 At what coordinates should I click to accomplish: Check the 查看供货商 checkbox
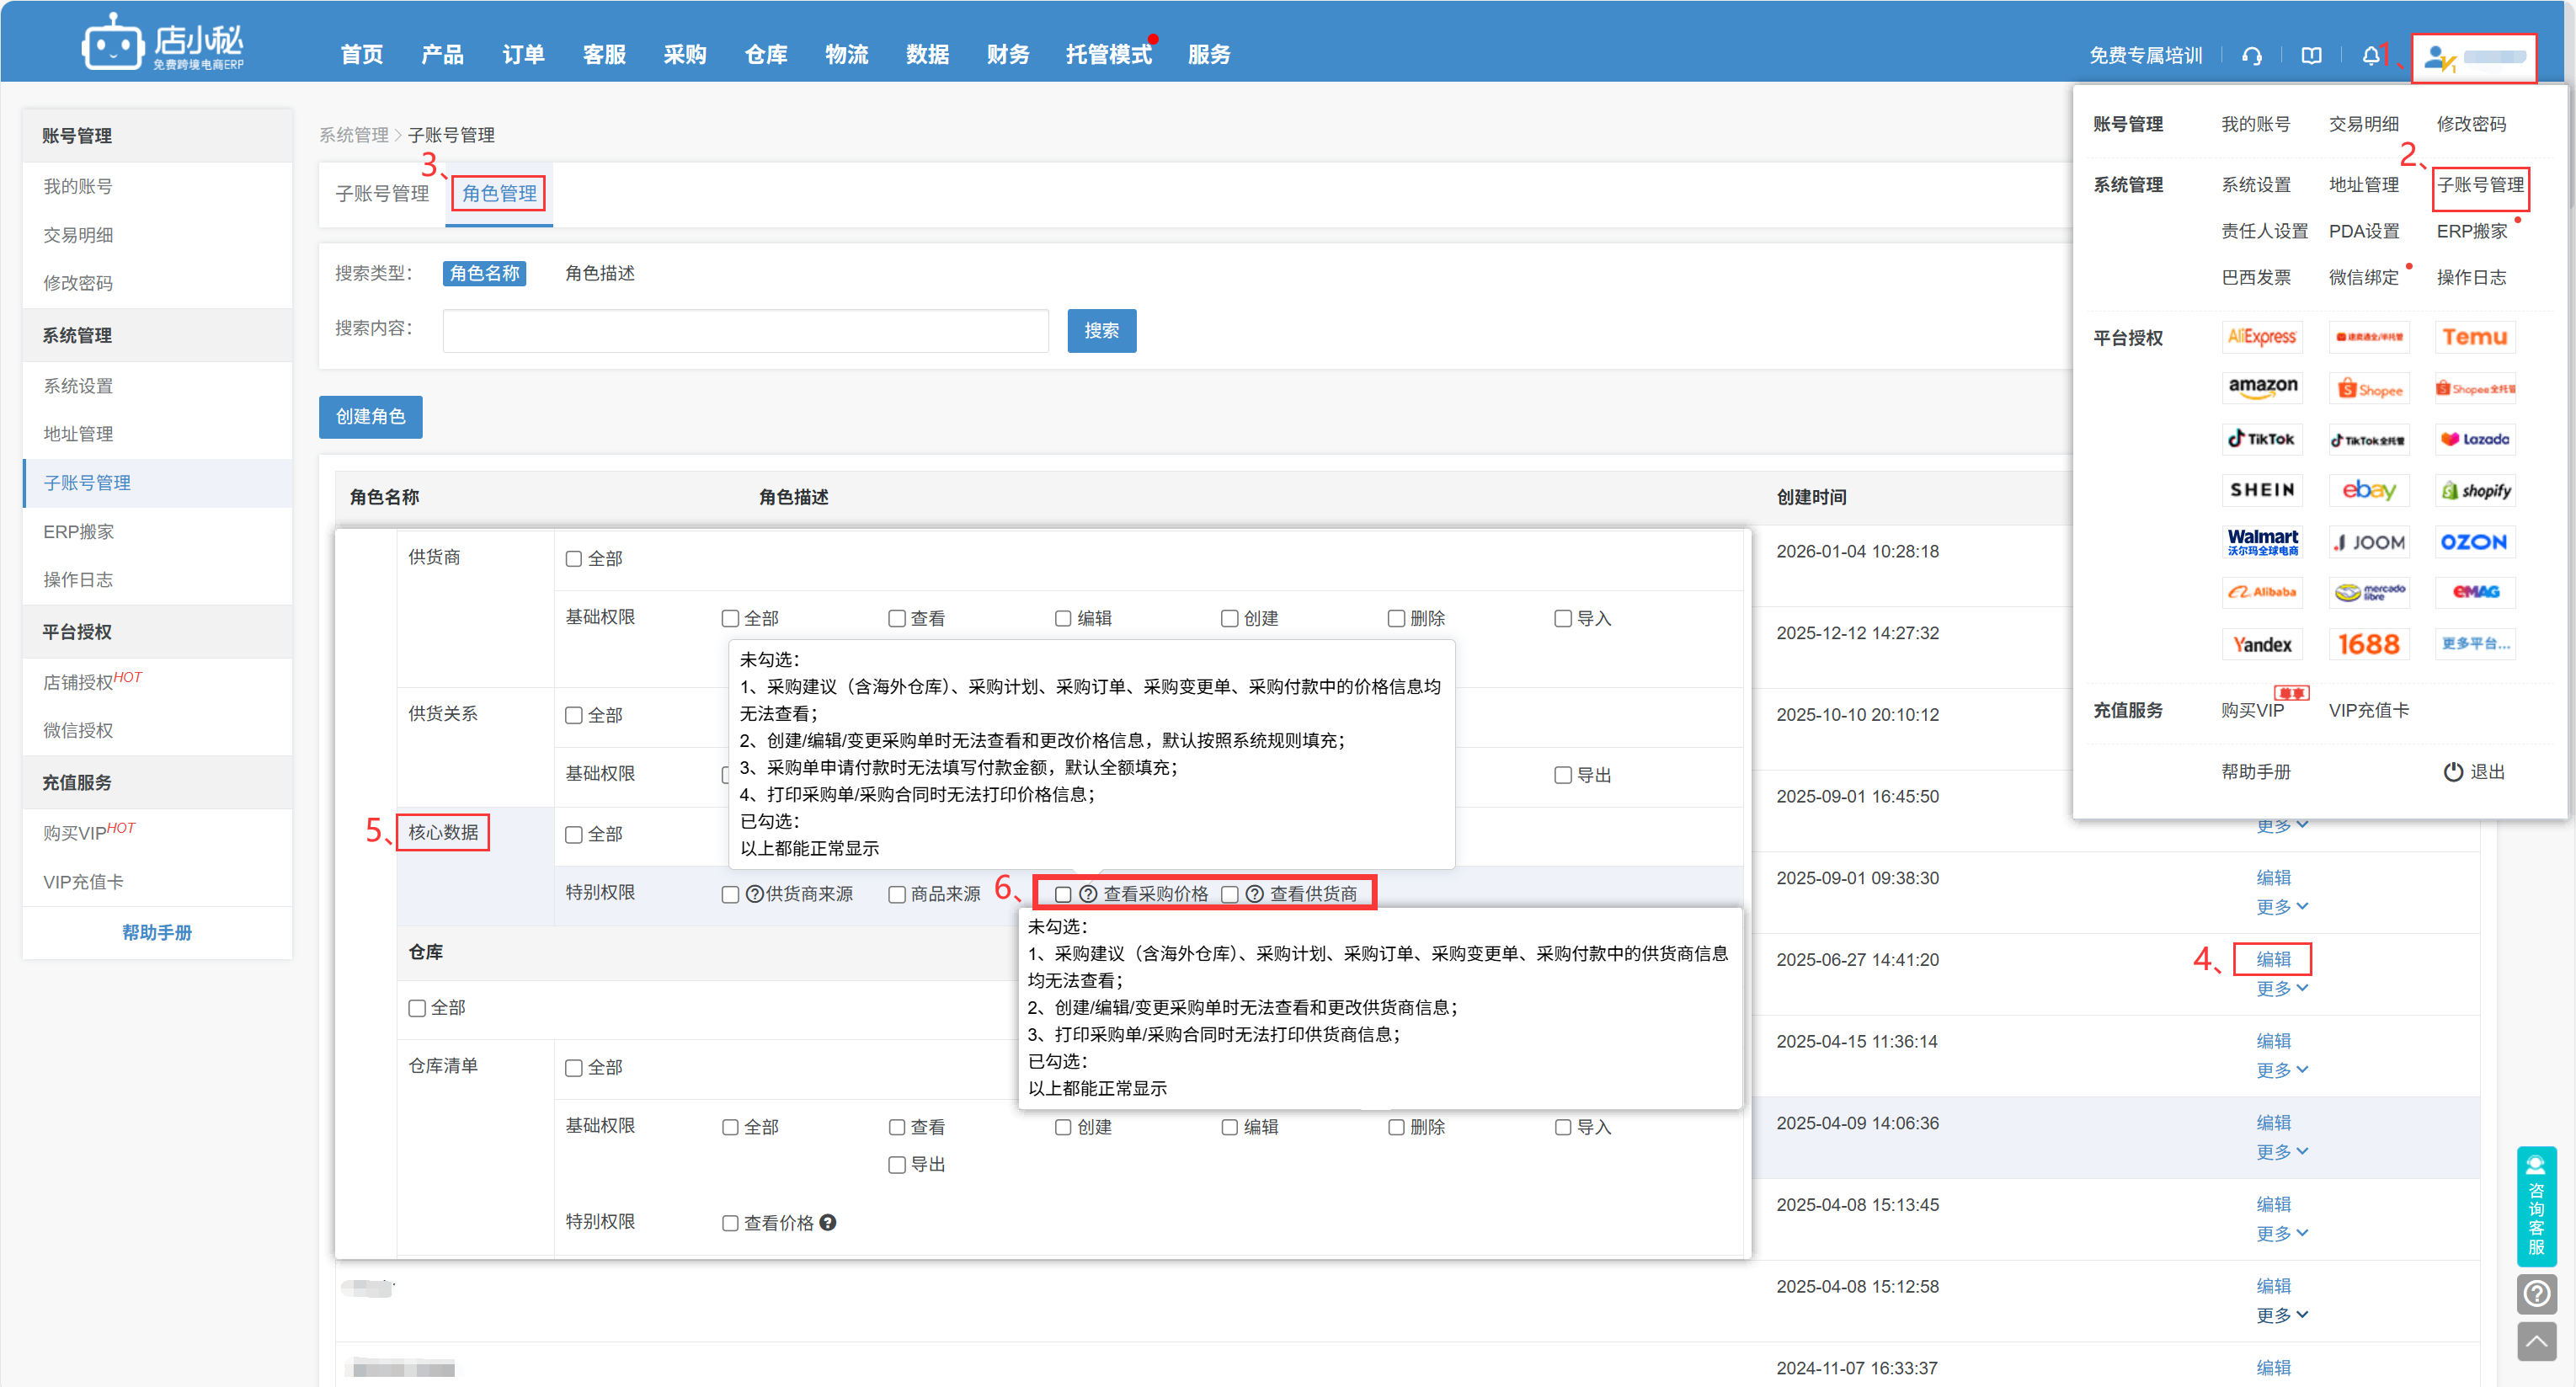click(x=1230, y=894)
